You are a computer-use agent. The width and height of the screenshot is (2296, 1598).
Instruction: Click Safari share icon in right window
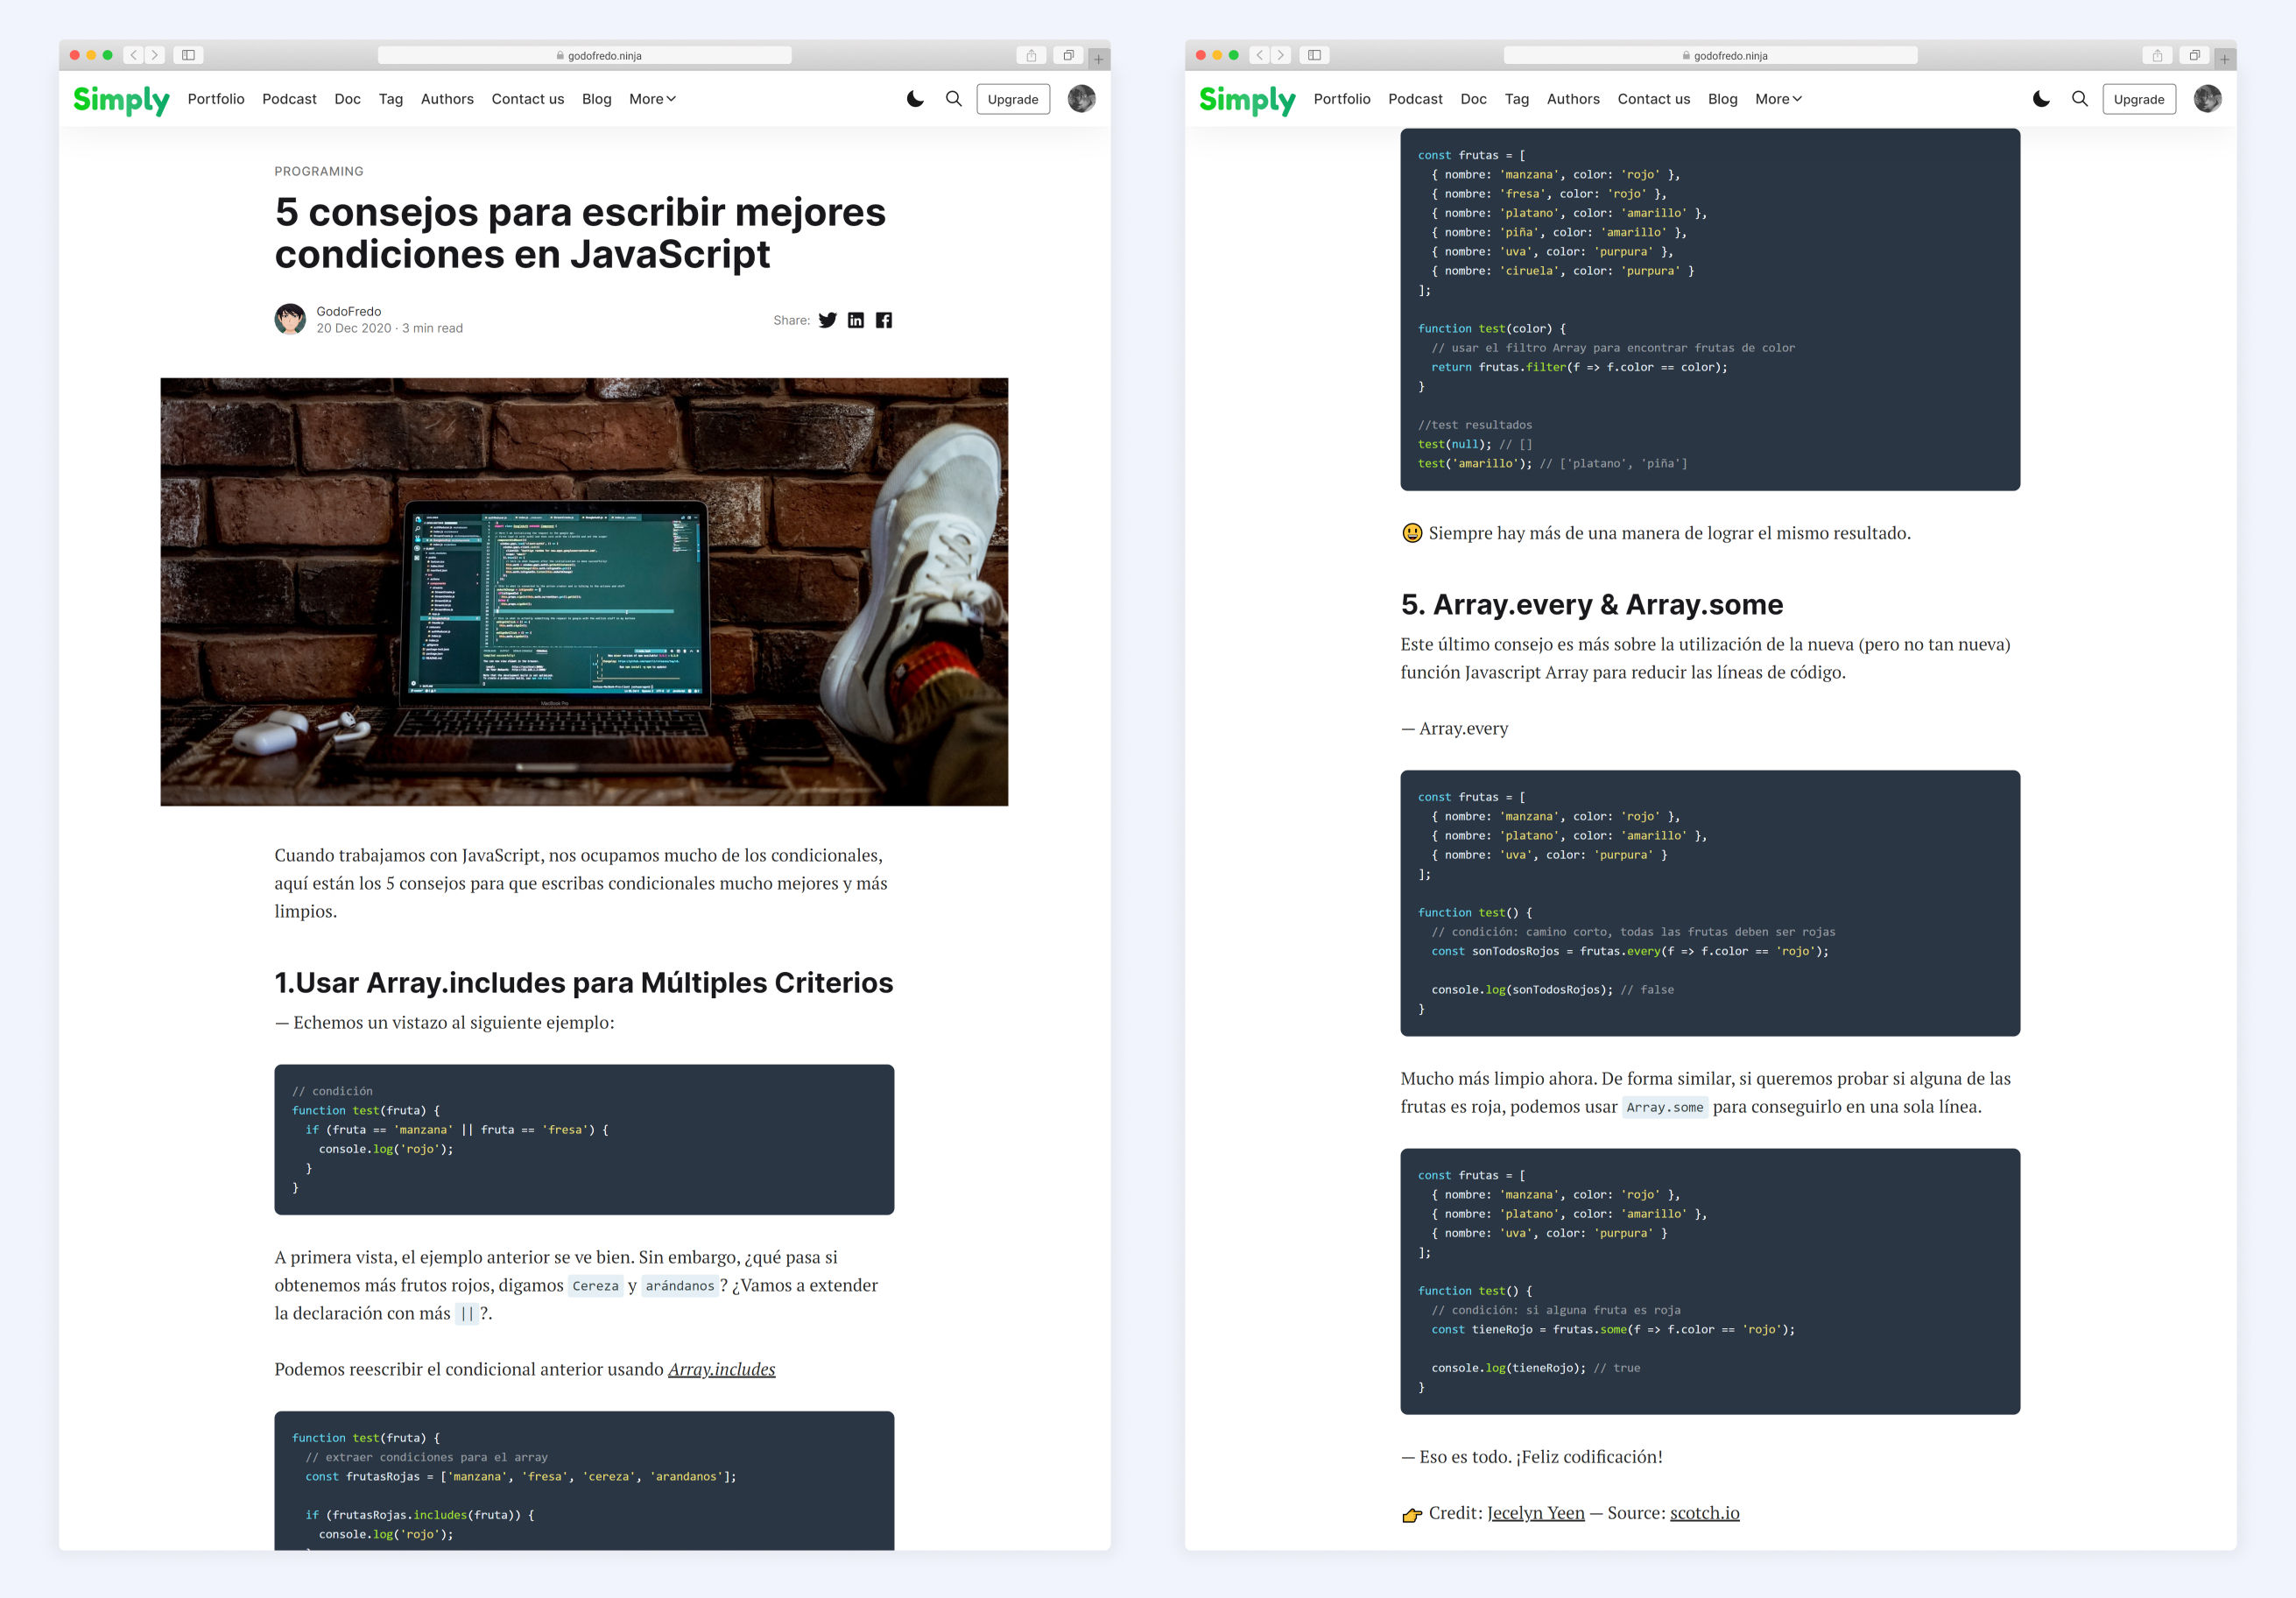coord(2157,55)
